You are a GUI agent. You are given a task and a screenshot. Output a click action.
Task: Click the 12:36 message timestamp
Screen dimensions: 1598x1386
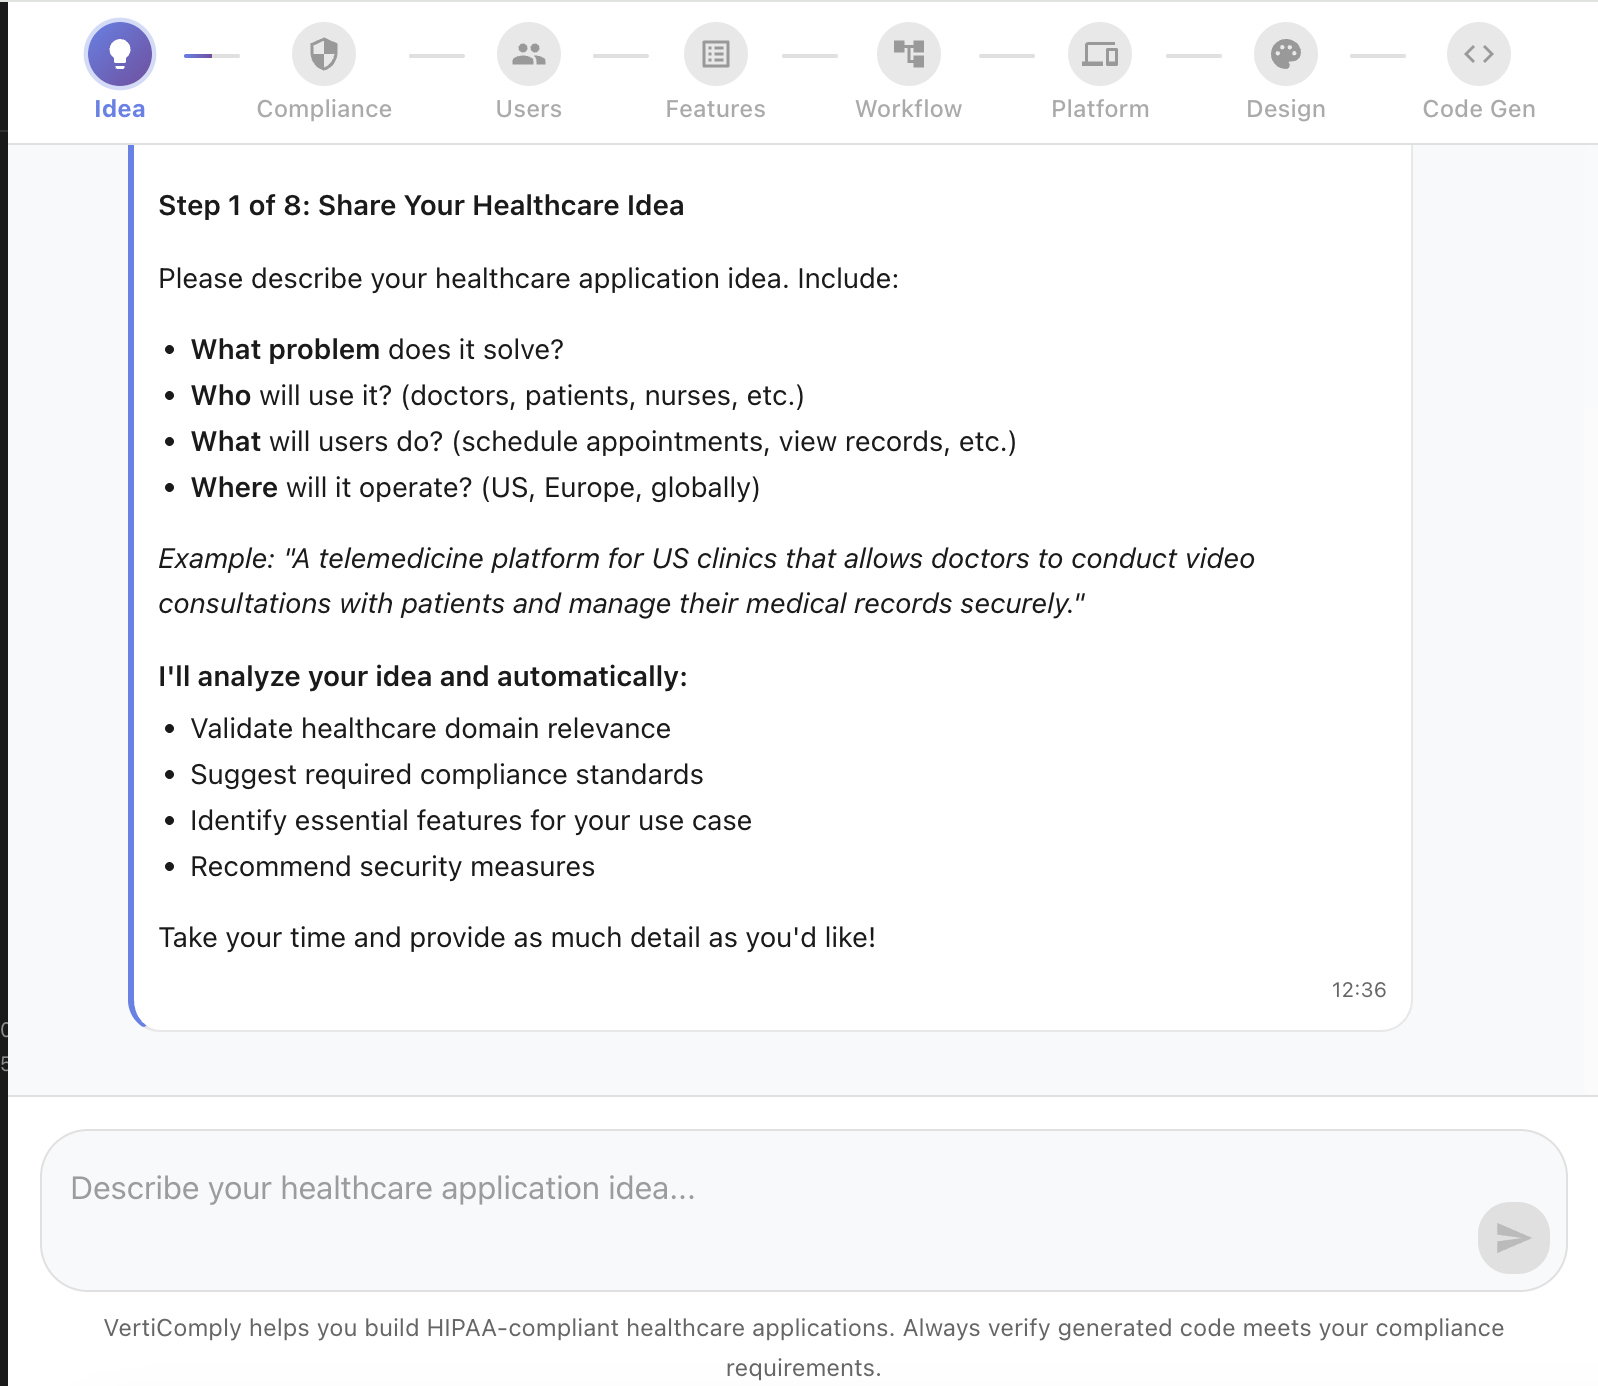[x=1359, y=990]
